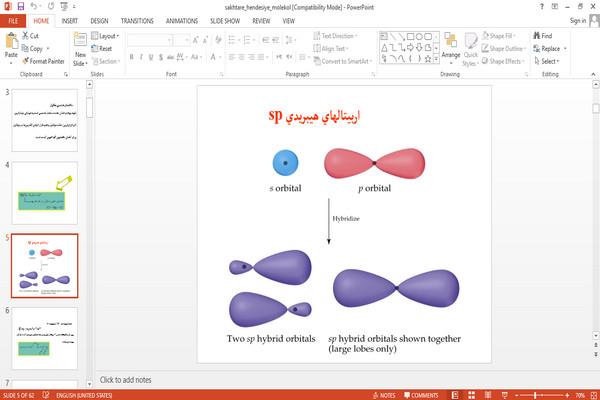Switch to Normal view in the status bar
This screenshot has width=600, height=400.
point(455,395)
